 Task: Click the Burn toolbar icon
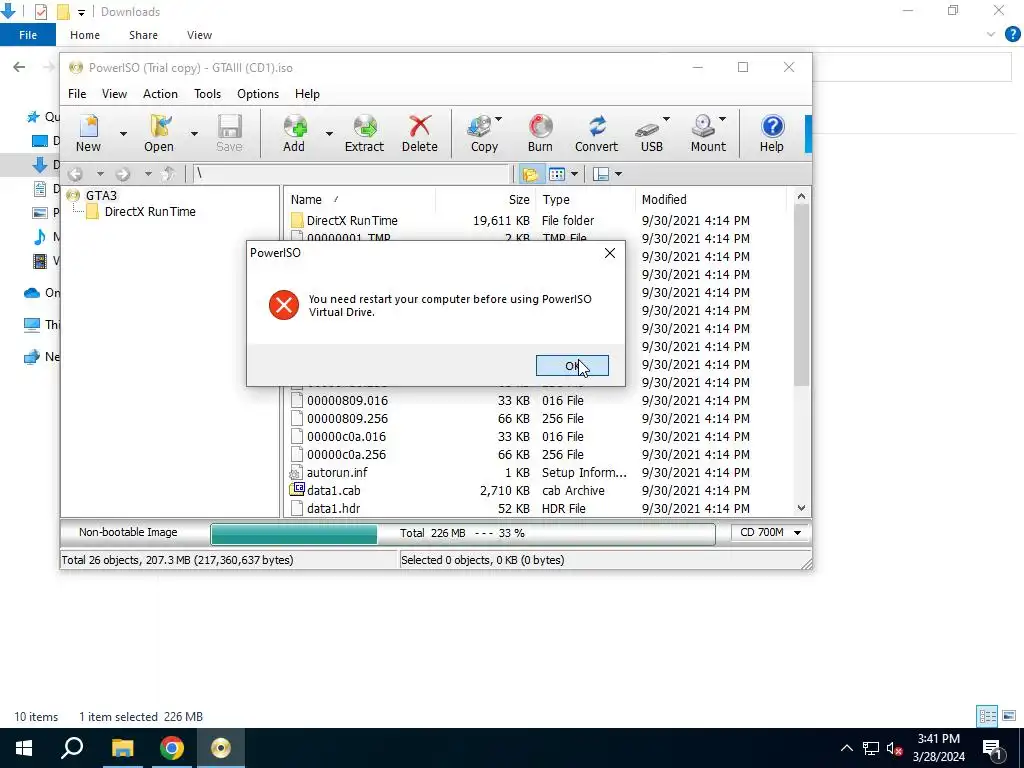(x=540, y=133)
